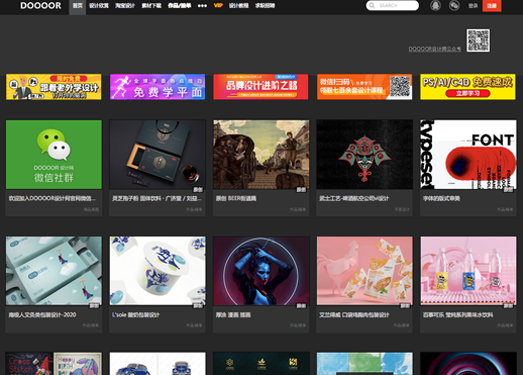Image resolution: width=523 pixels, height=375 pixels.
Task: Open the nav item right of 首页
Action: tap(99, 6)
